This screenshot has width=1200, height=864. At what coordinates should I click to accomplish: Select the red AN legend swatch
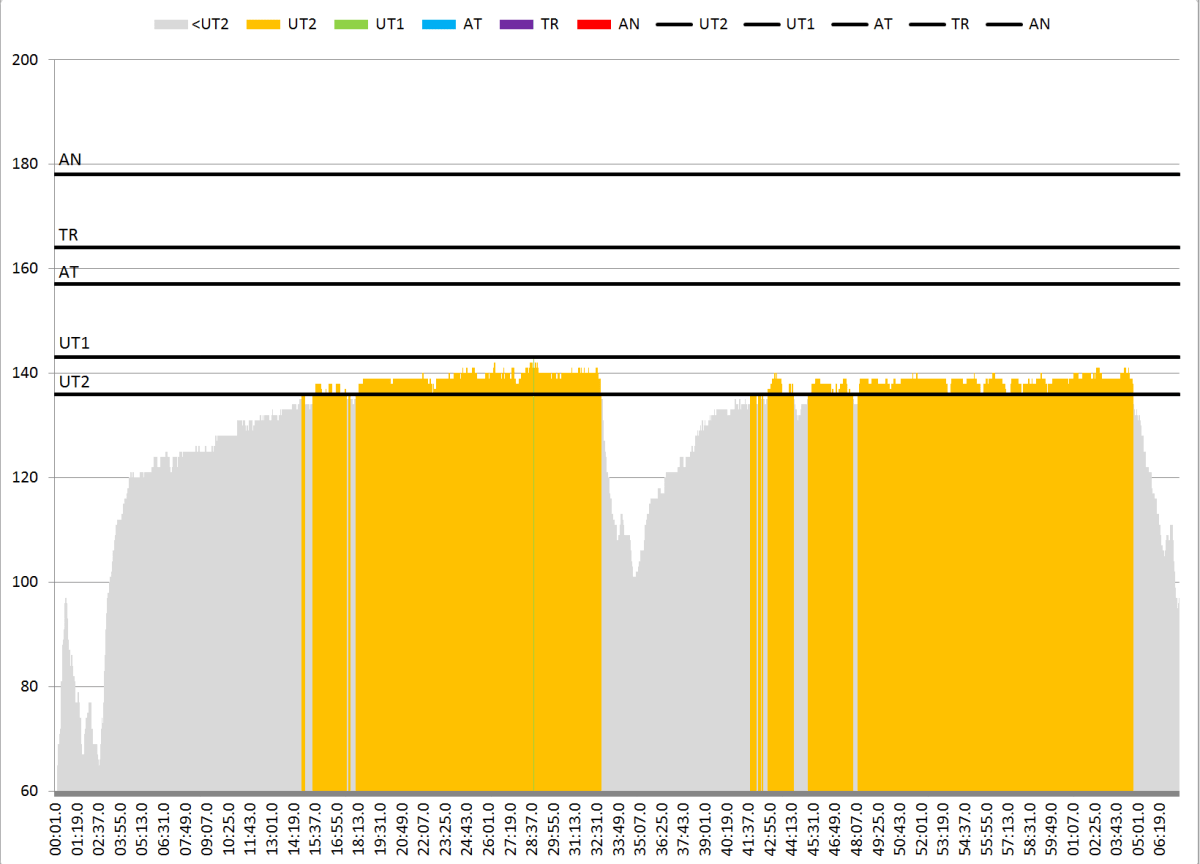coord(594,24)
